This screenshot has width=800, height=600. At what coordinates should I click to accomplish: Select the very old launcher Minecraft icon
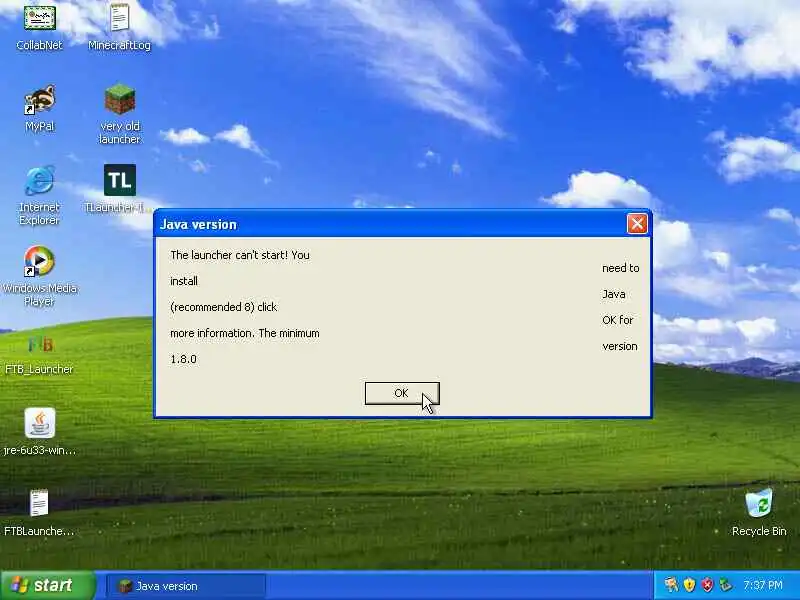[120, 114]
